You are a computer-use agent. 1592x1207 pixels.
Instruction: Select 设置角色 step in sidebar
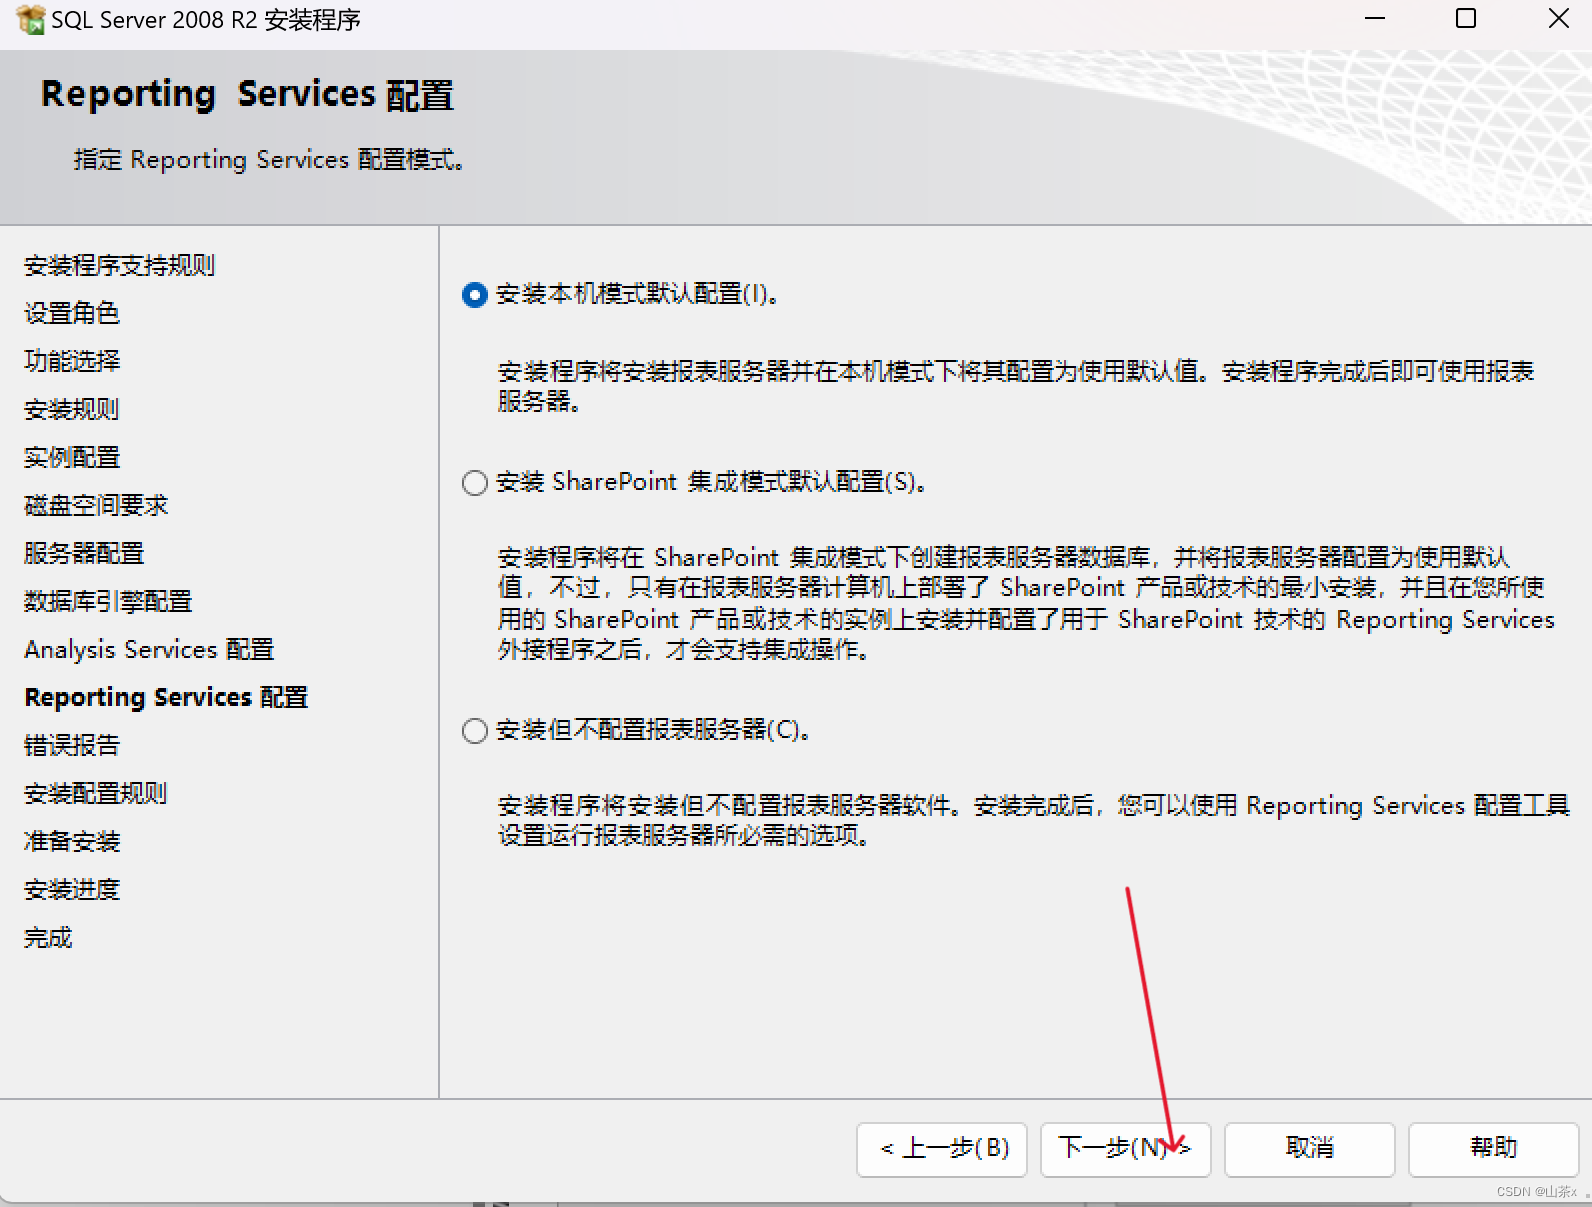[72, 313]
